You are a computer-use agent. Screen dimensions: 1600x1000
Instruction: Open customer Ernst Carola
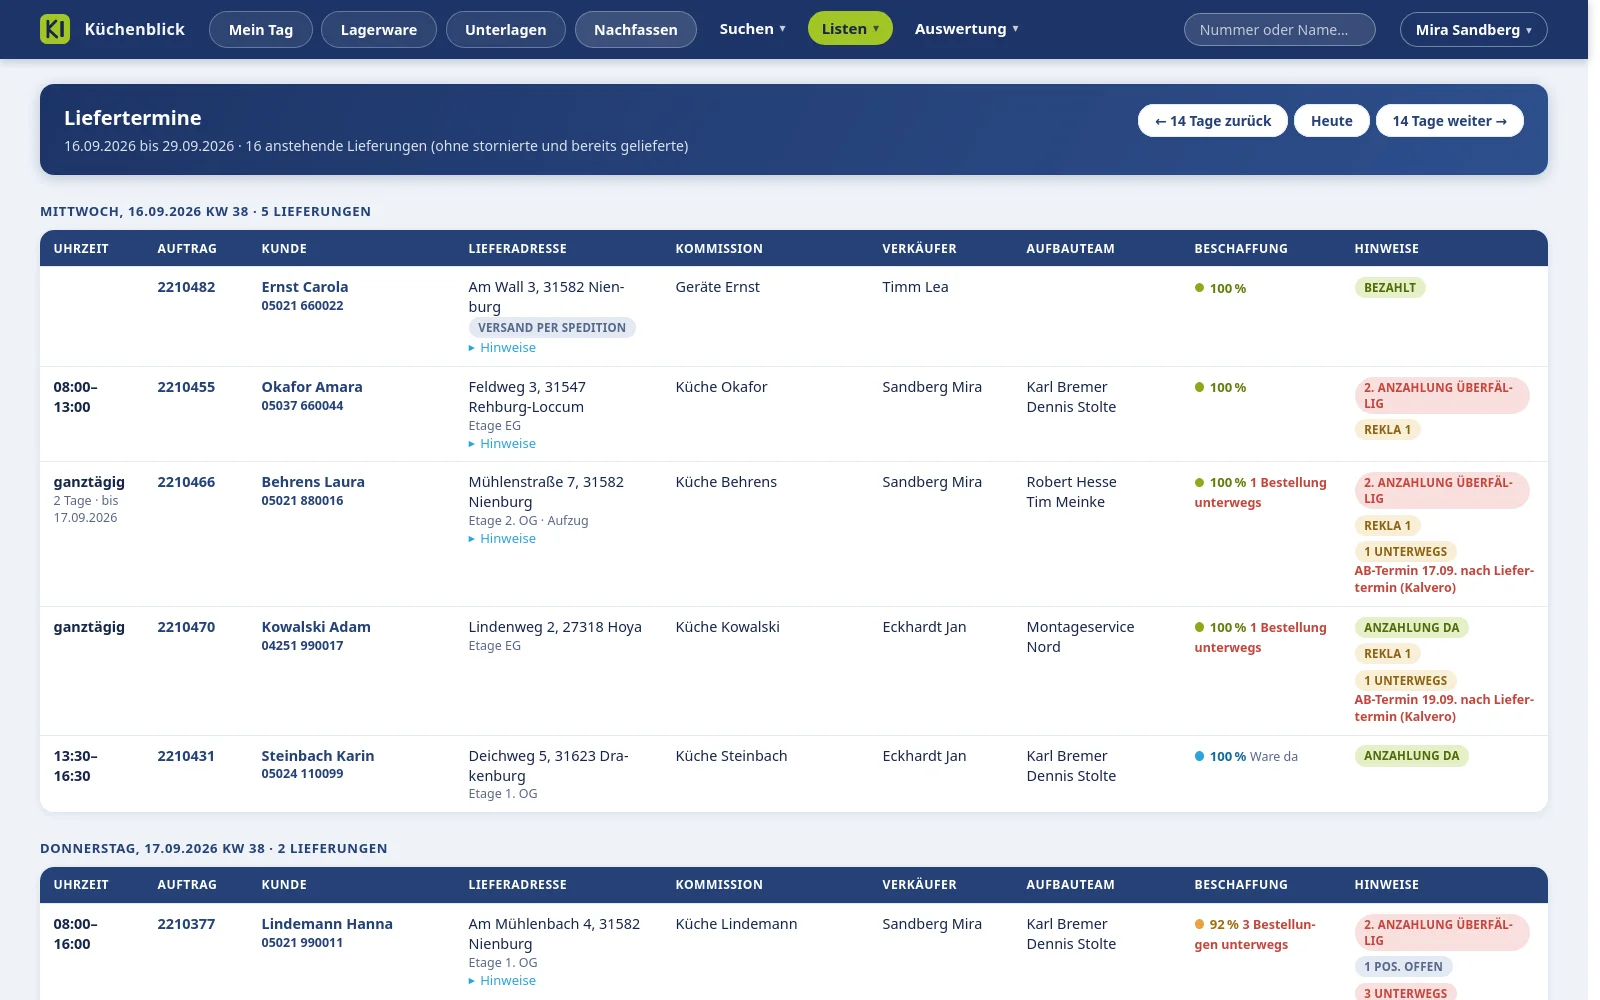tap(305, 287)
